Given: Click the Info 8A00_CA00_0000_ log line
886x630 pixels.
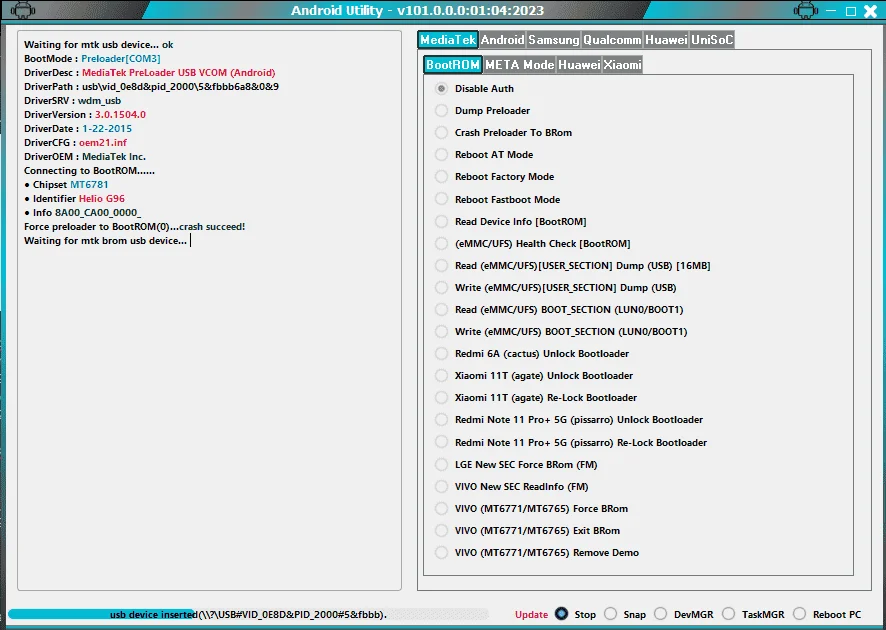Looking at the screenshot, I should (x=83, y=213).
